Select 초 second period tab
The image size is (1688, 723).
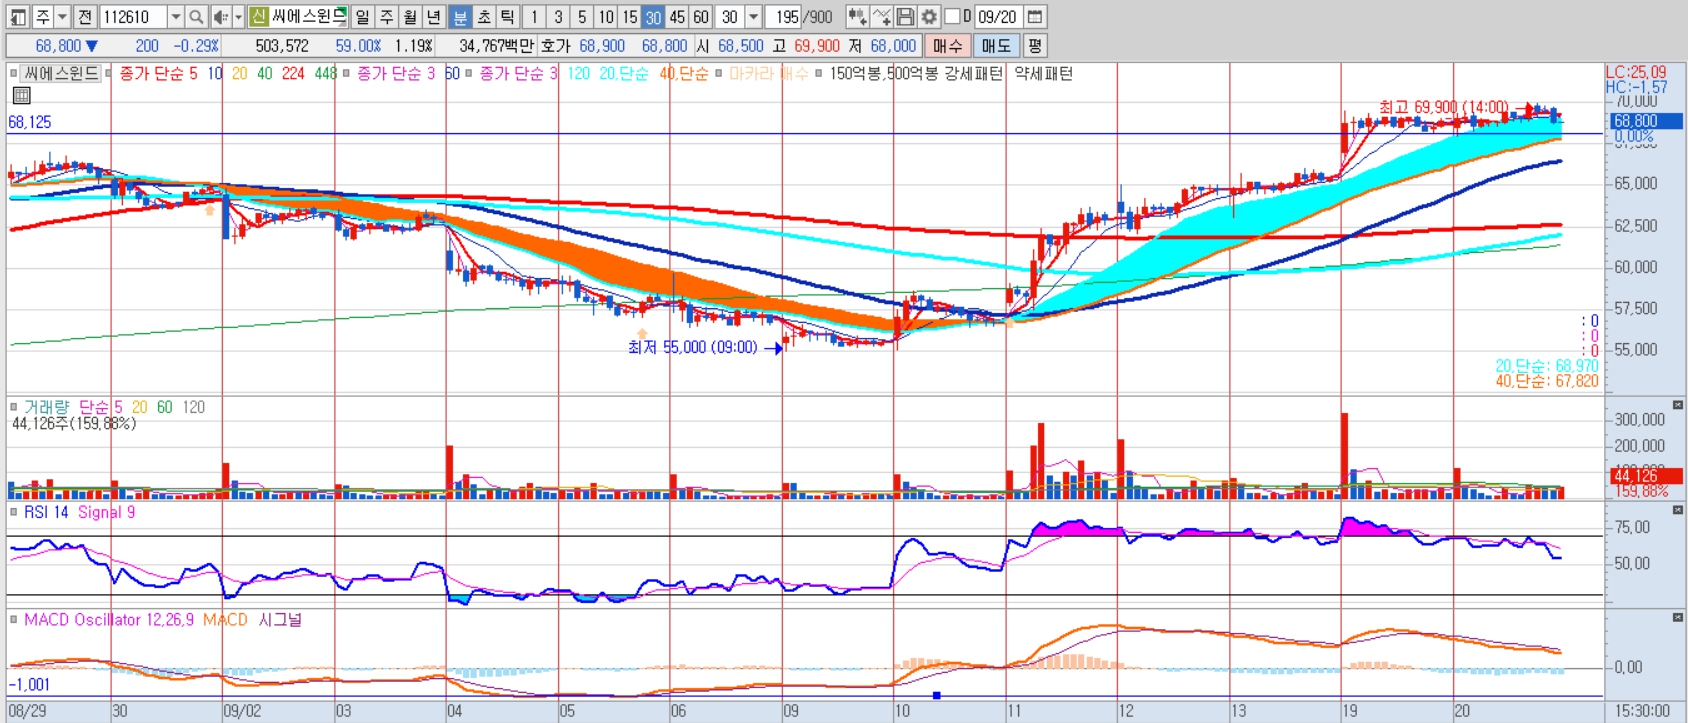pyautogui.click(x=484, y=17)
